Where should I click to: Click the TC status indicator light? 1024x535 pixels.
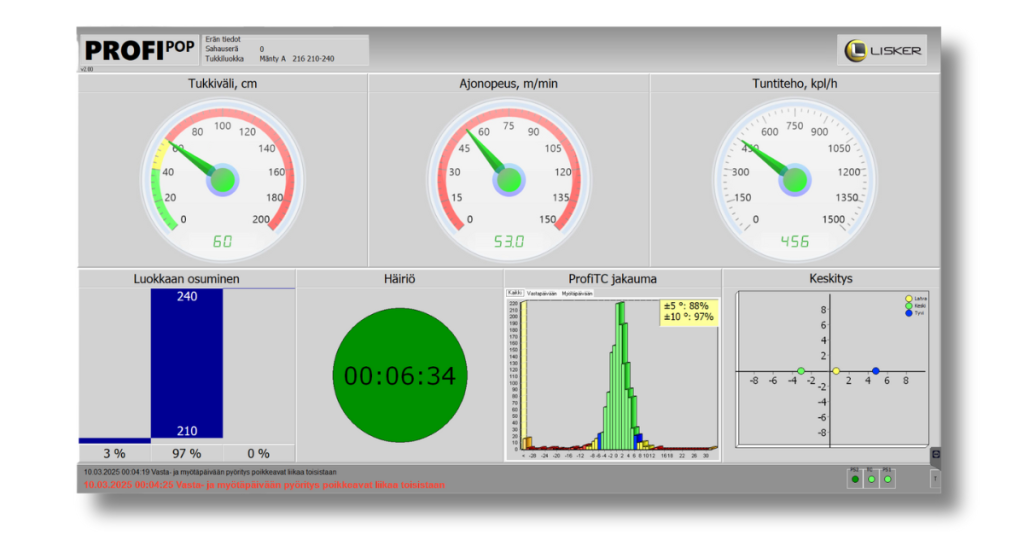[x=871, y=480]
